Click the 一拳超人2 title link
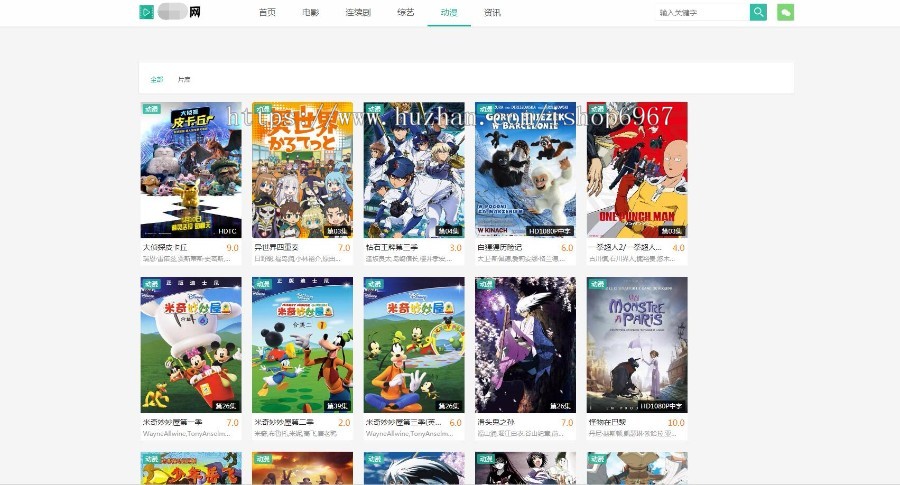 coord(625,247)
